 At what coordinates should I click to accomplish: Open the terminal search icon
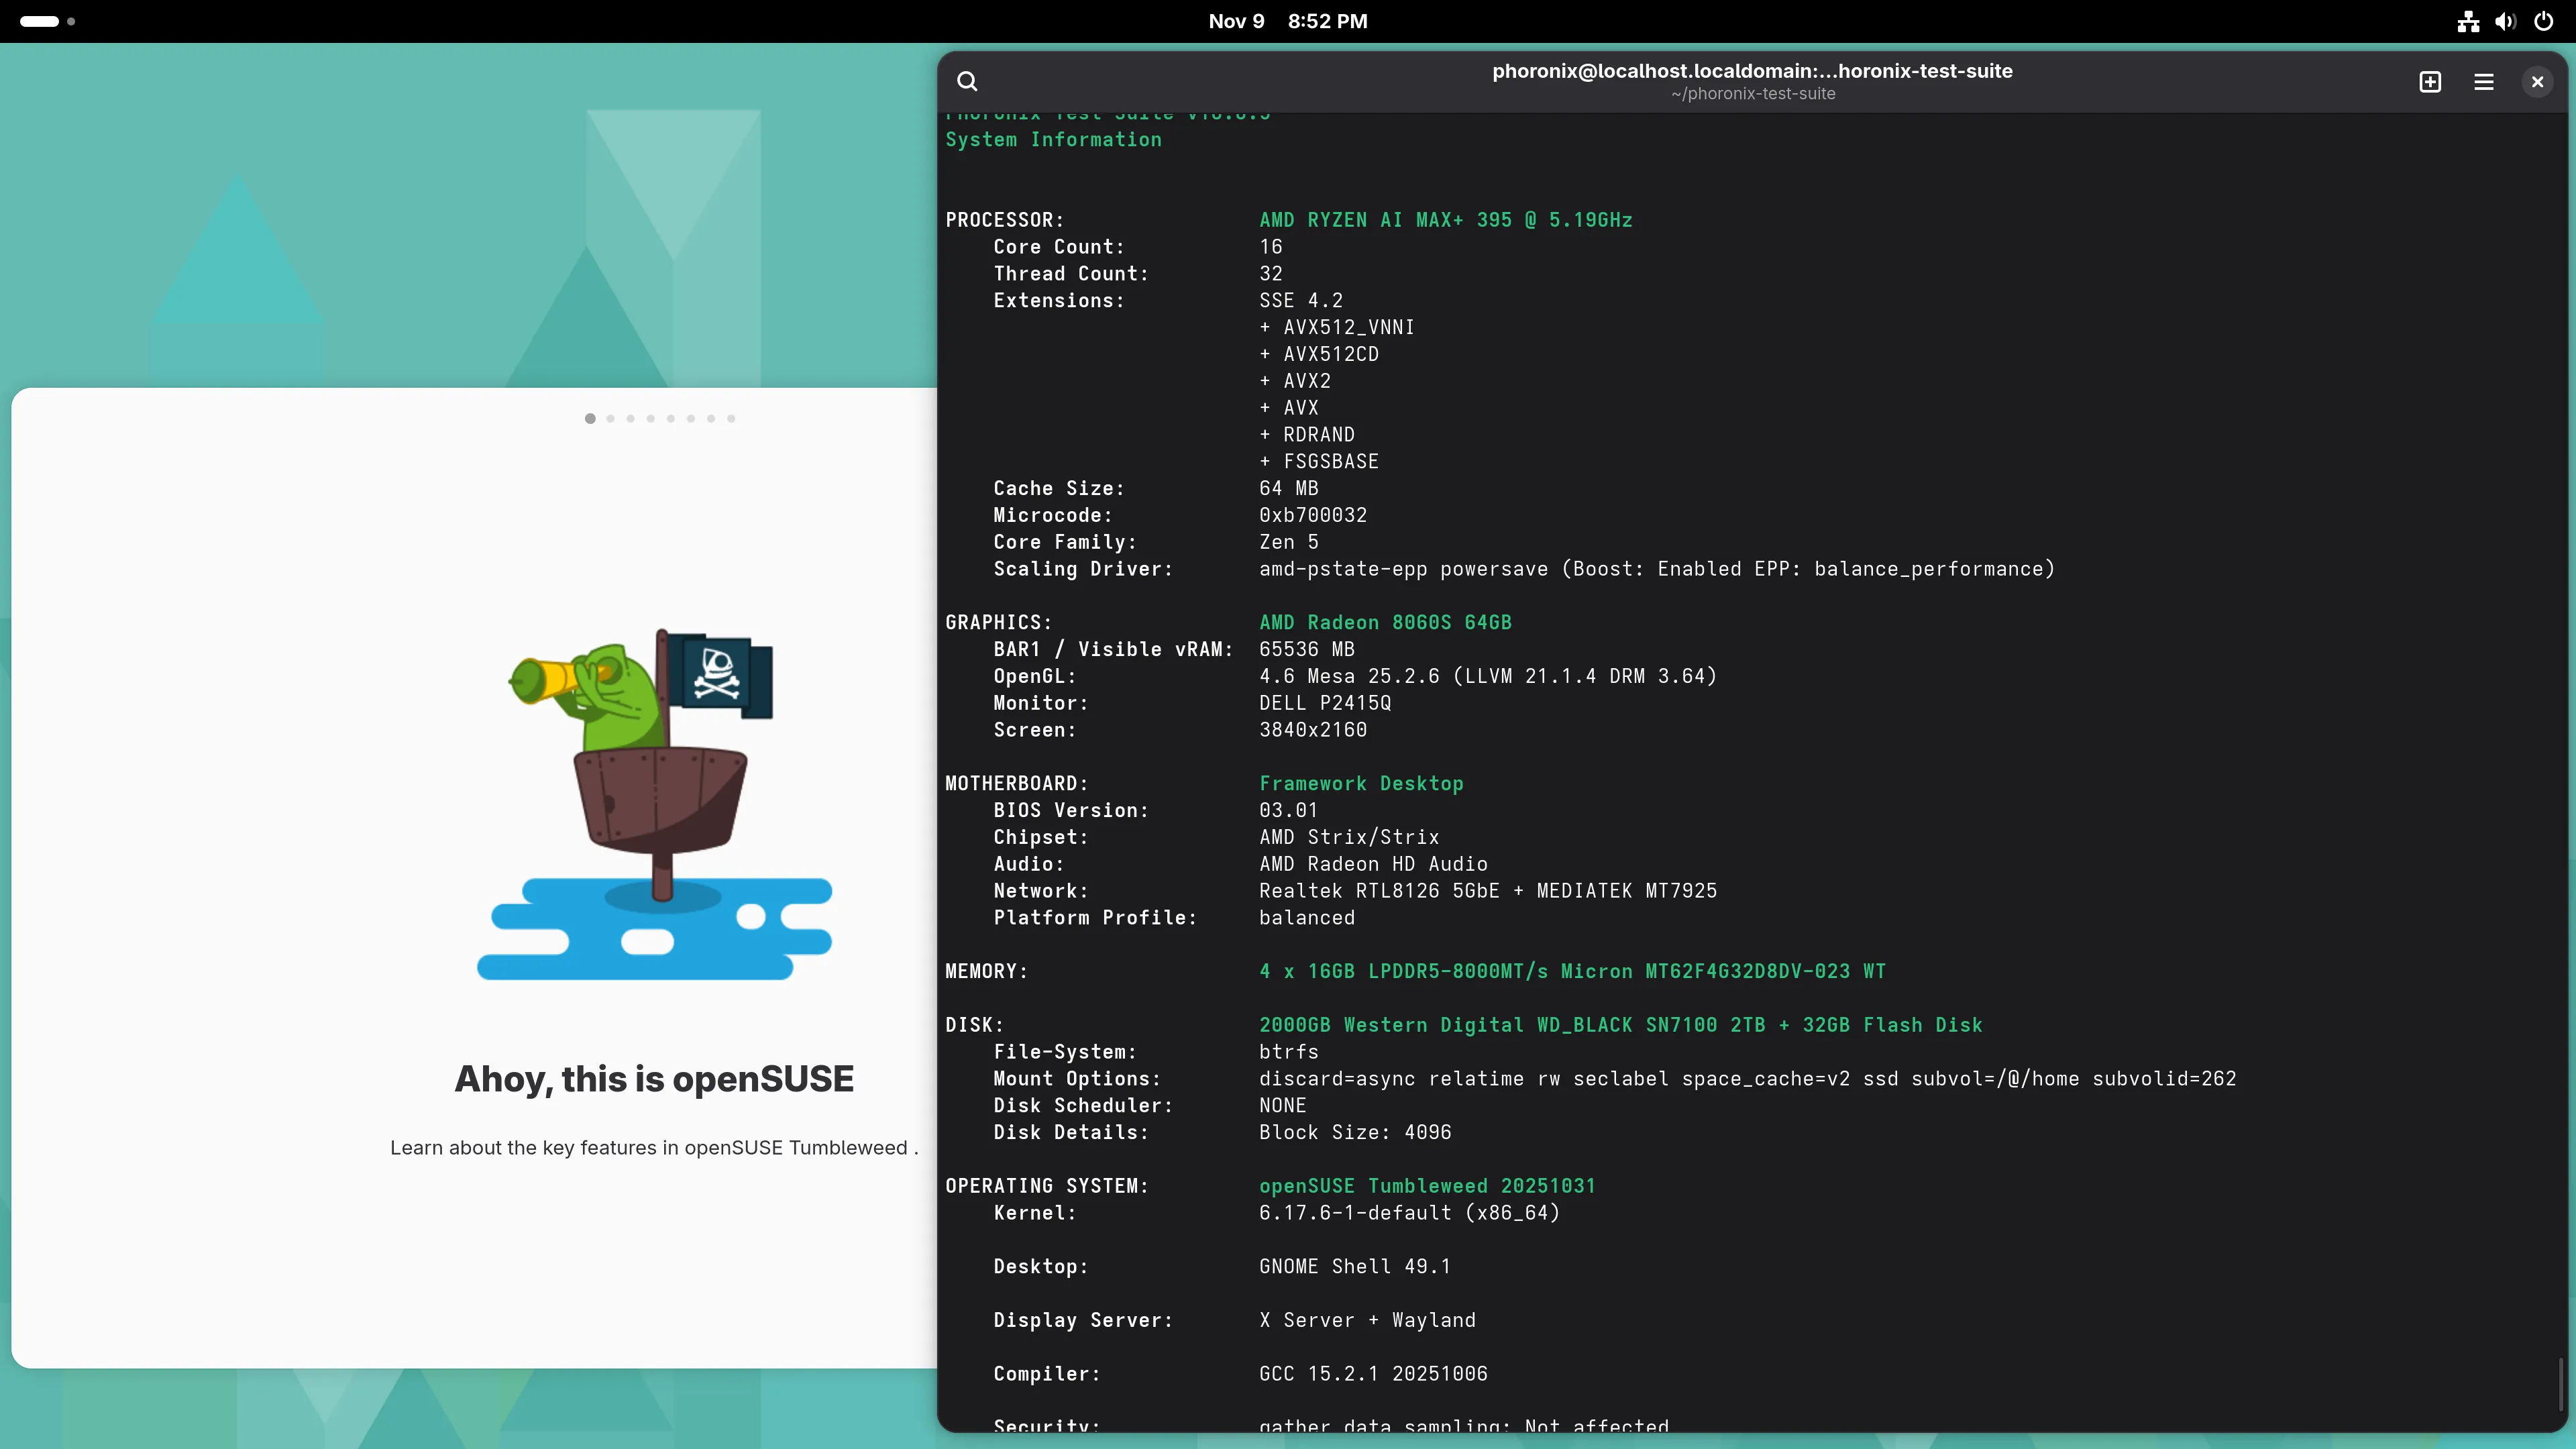pos(967,82)
